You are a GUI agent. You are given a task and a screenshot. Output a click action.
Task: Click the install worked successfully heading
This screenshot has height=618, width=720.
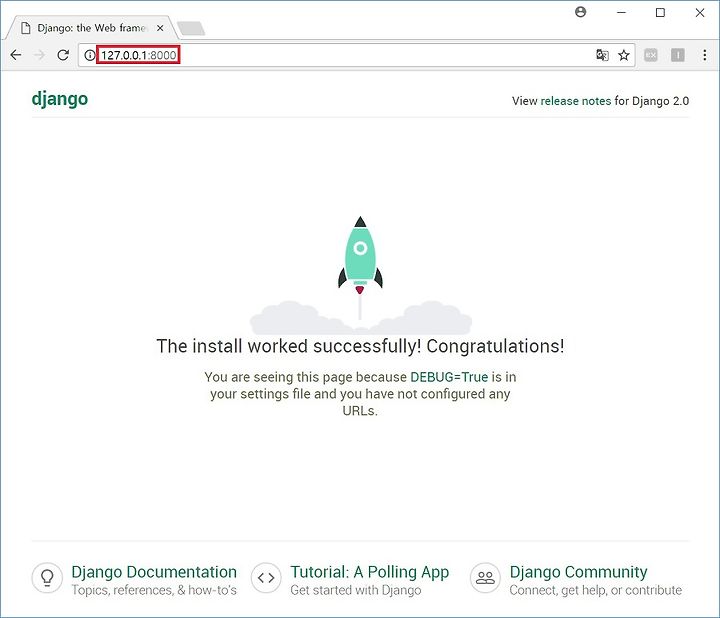pyautogui.click(x=360, y=346)
